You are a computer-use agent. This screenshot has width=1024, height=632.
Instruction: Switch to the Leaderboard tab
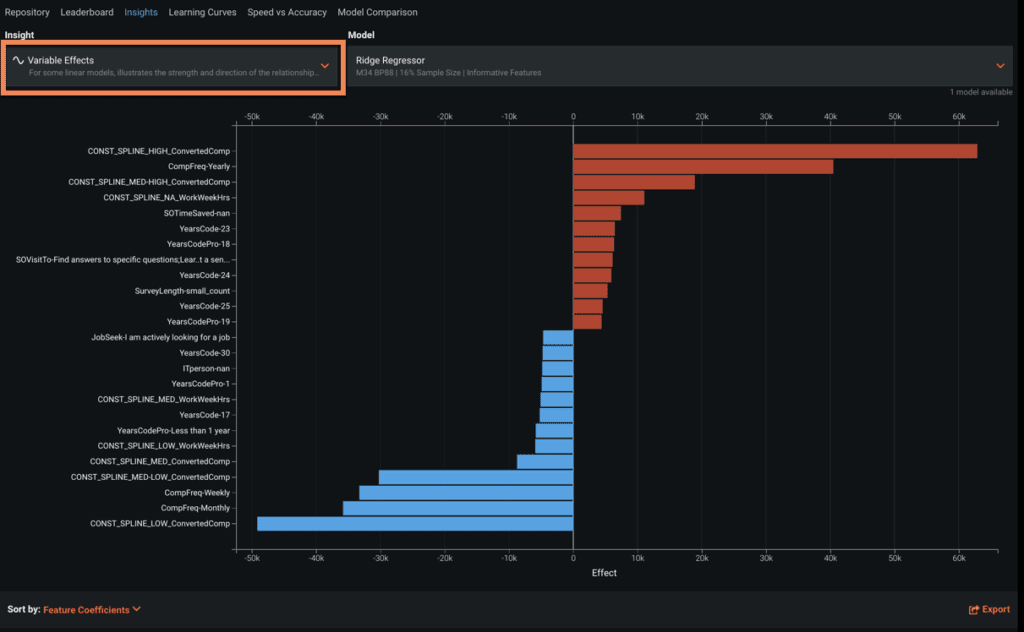pos(87,12)
